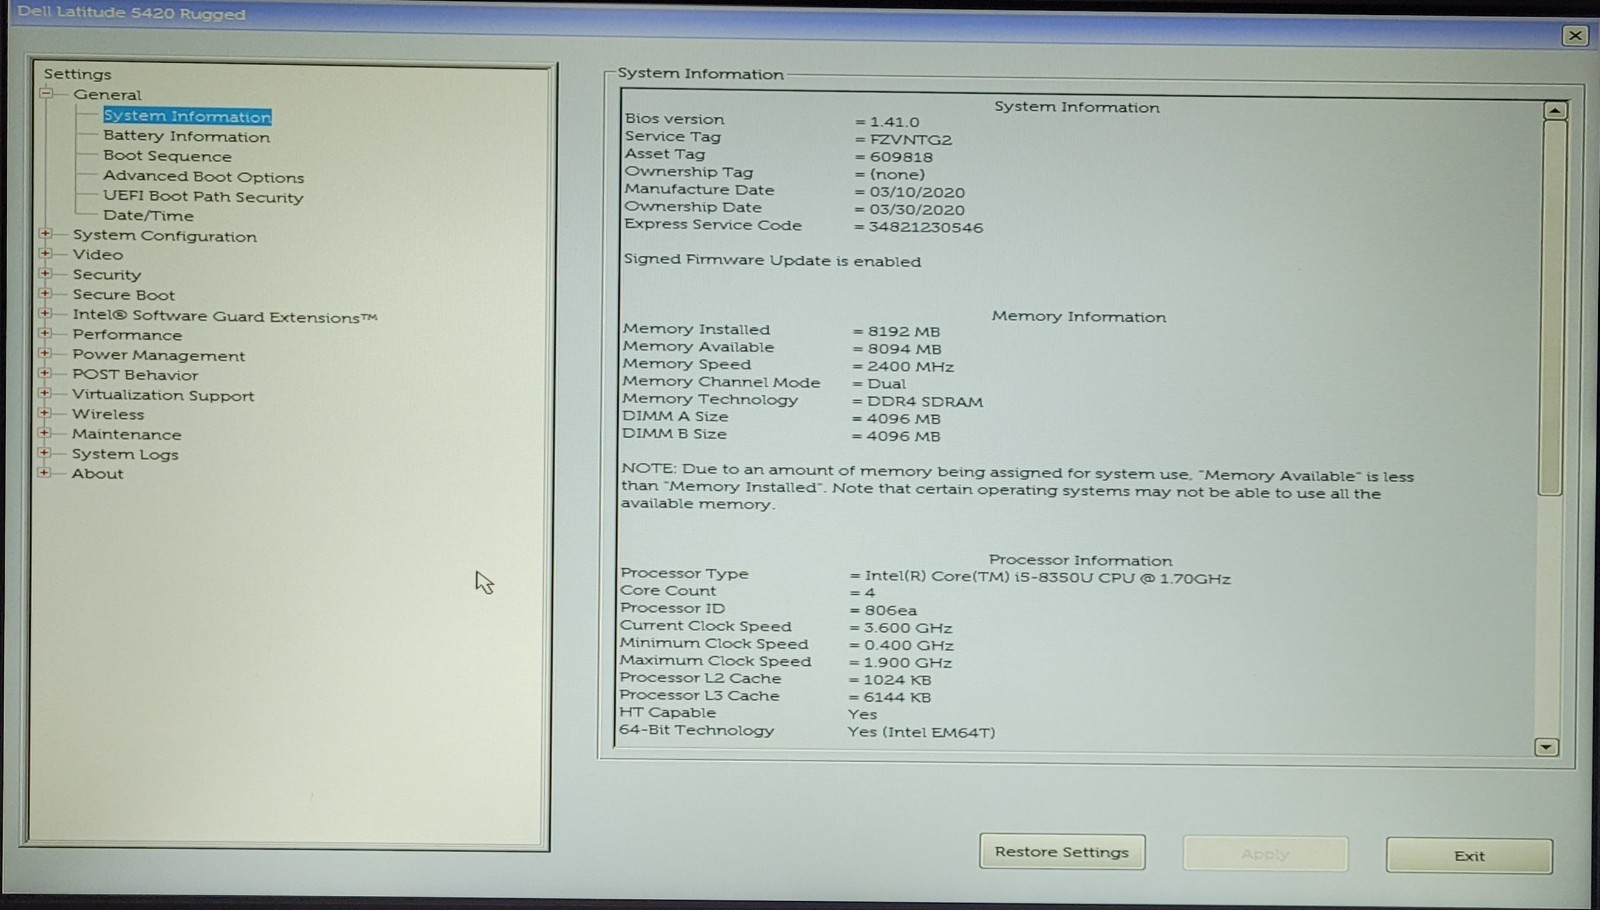1600x910 pixels.
Task: Click the Exit button
Action: 1469,856
